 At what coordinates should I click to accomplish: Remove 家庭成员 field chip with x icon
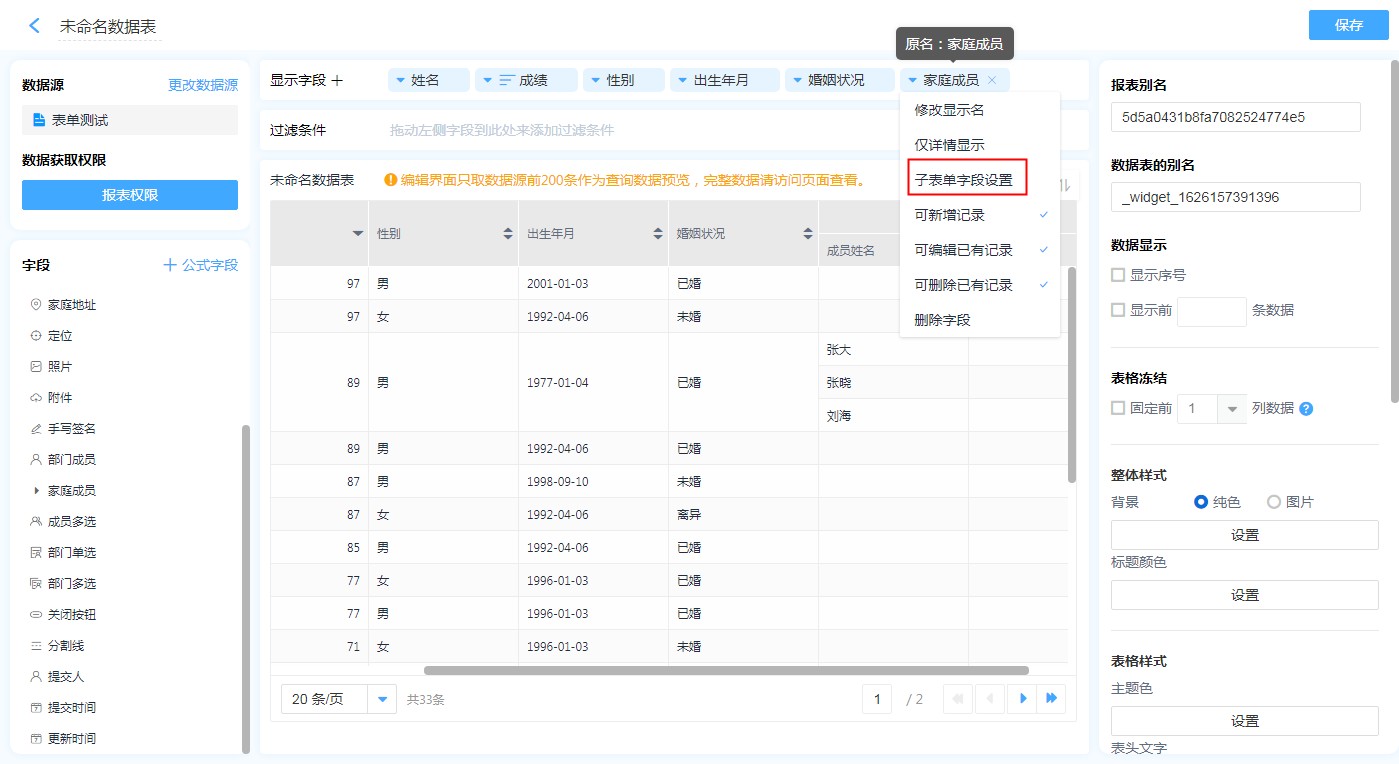(992, 80)
